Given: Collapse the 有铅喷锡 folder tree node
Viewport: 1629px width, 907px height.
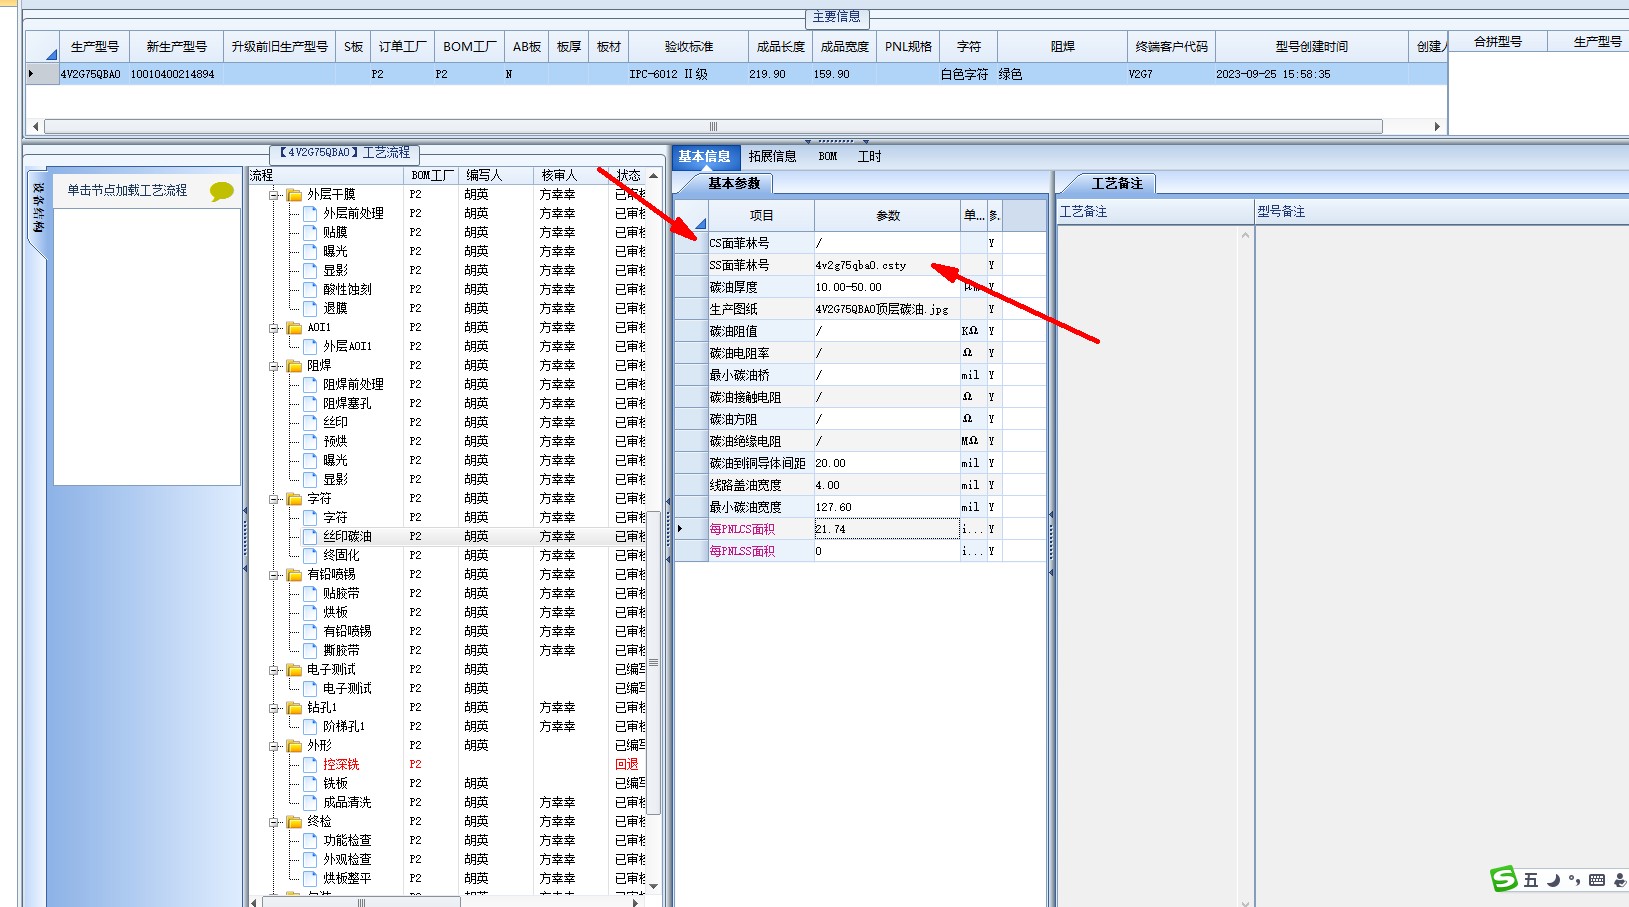Looking at the screenshot, I should point(274,575).
